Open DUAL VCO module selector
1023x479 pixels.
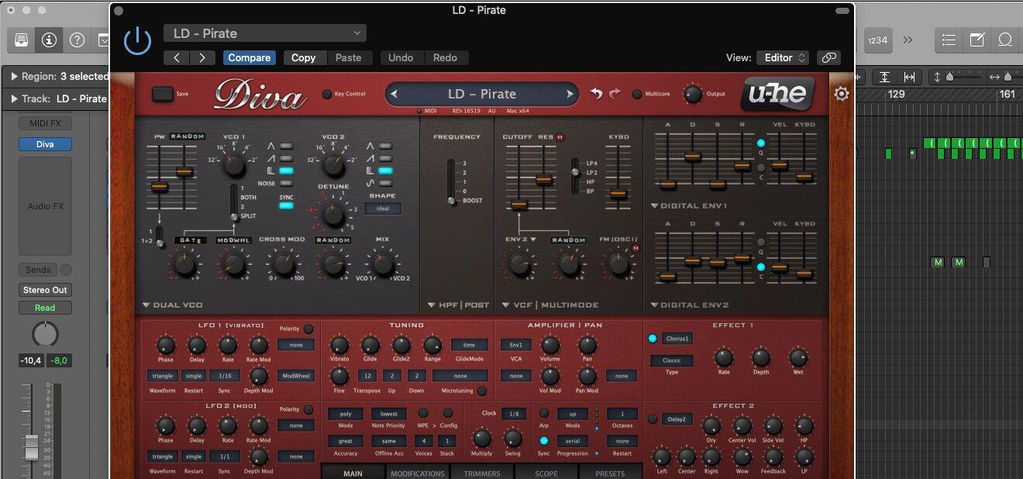172,305
